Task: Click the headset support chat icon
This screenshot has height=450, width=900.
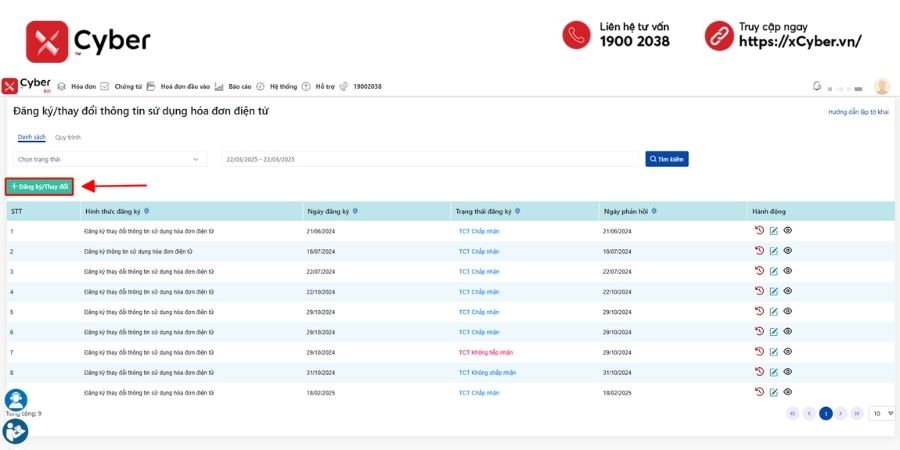Action: point(16,400)
